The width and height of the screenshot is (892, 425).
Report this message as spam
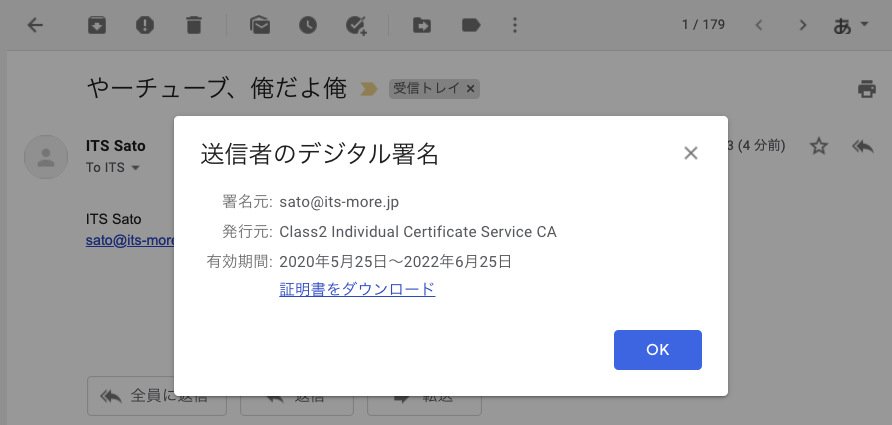[x=145, y=25]
